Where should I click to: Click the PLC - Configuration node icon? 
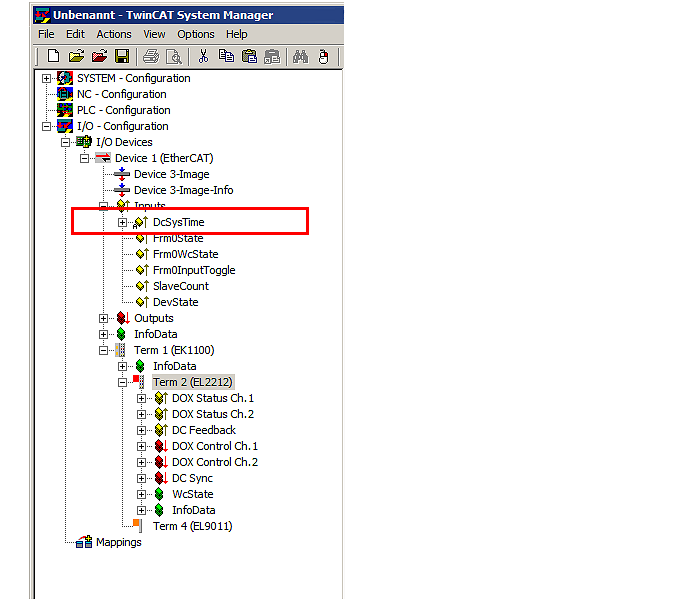pyautogui.click(x=65, y=110)
